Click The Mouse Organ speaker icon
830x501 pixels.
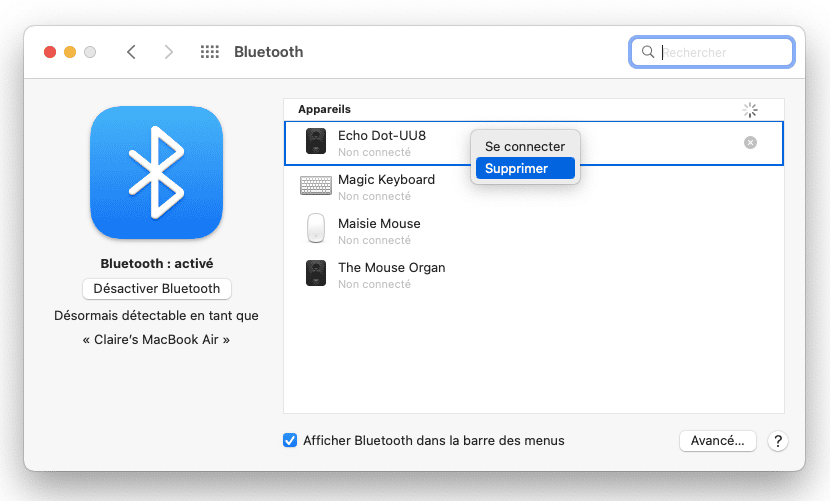[316, 273]
